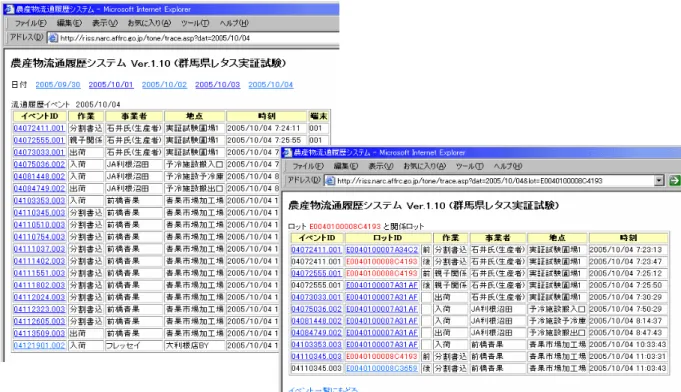
Task: Open event 04111037.003 link
Action: pos(39,249)
